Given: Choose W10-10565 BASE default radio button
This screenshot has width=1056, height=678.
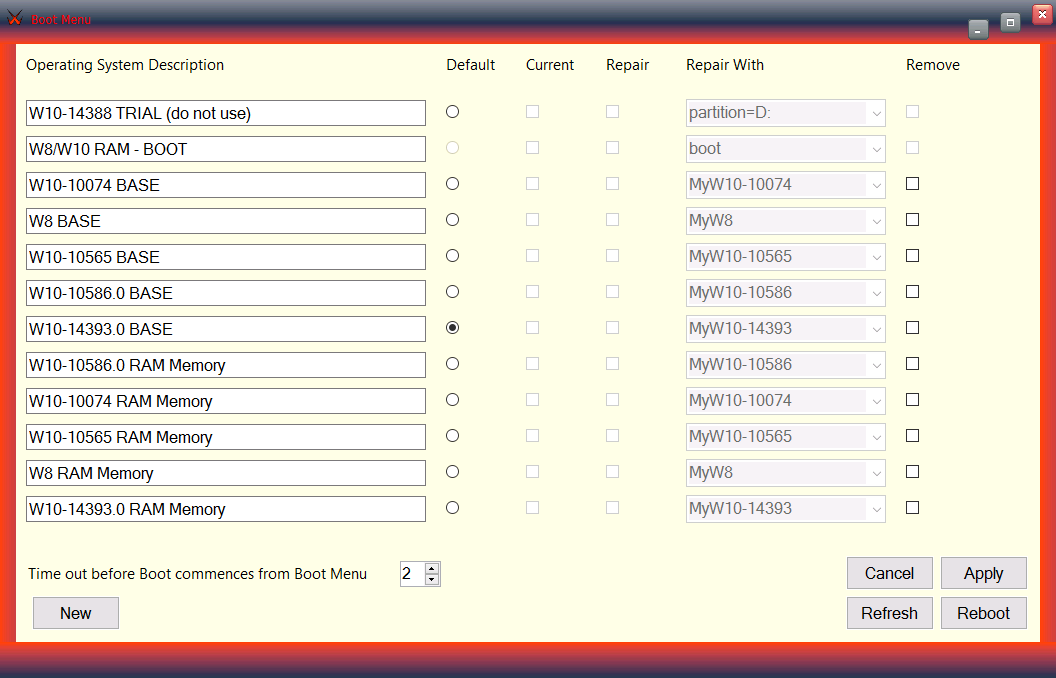Looking at the screenshot, I should 453,256.
